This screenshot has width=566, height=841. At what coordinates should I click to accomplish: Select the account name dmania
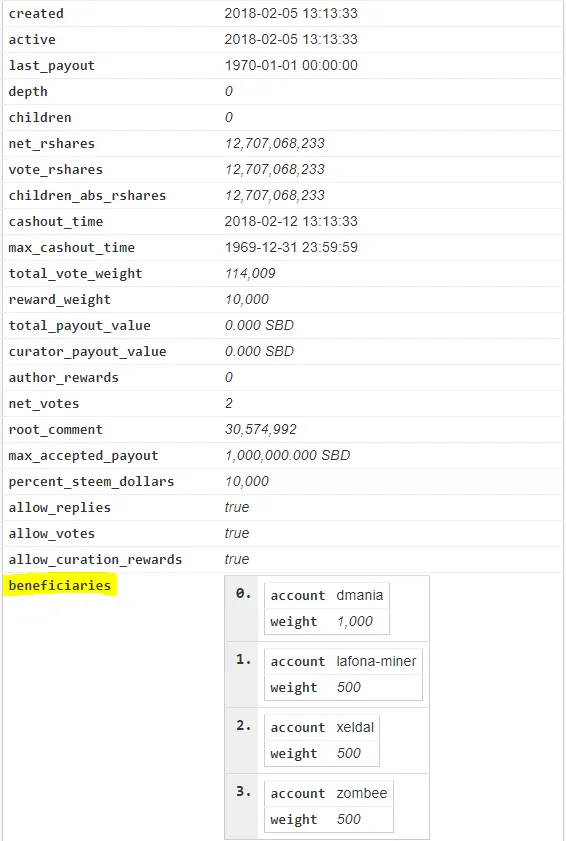359,595
